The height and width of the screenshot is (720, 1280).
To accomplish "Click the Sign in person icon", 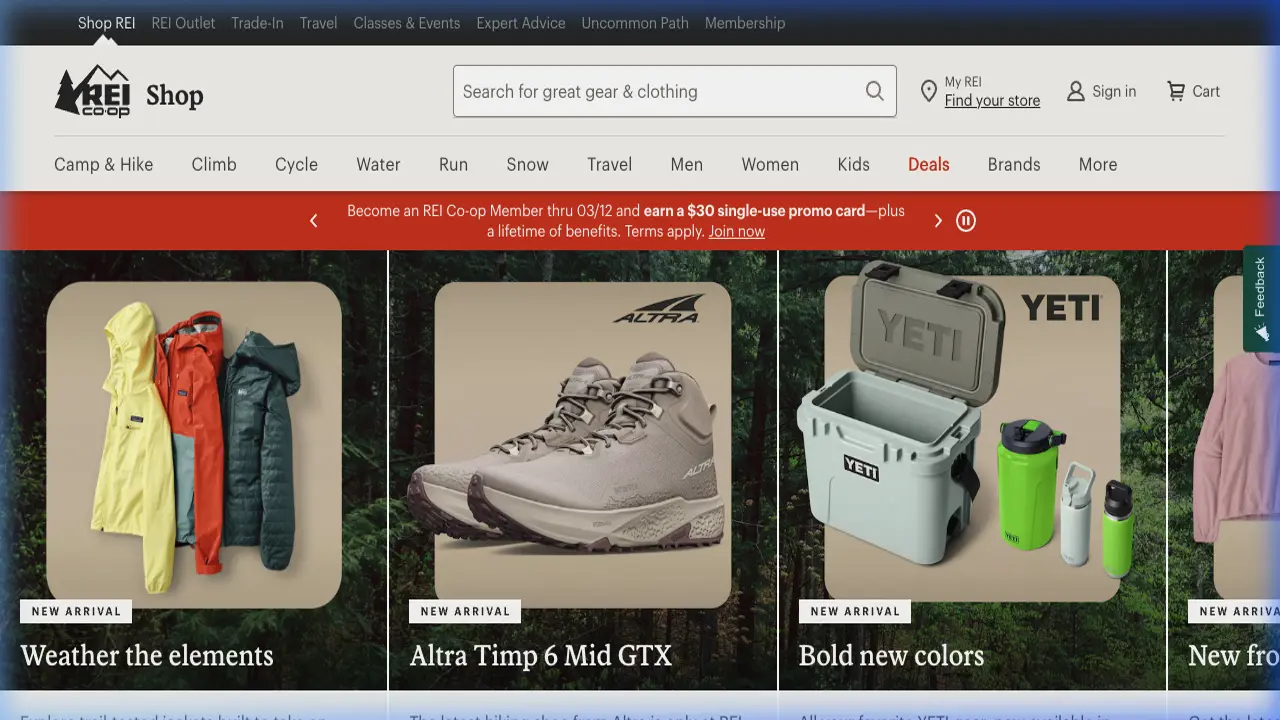I will coord(1076,91).
